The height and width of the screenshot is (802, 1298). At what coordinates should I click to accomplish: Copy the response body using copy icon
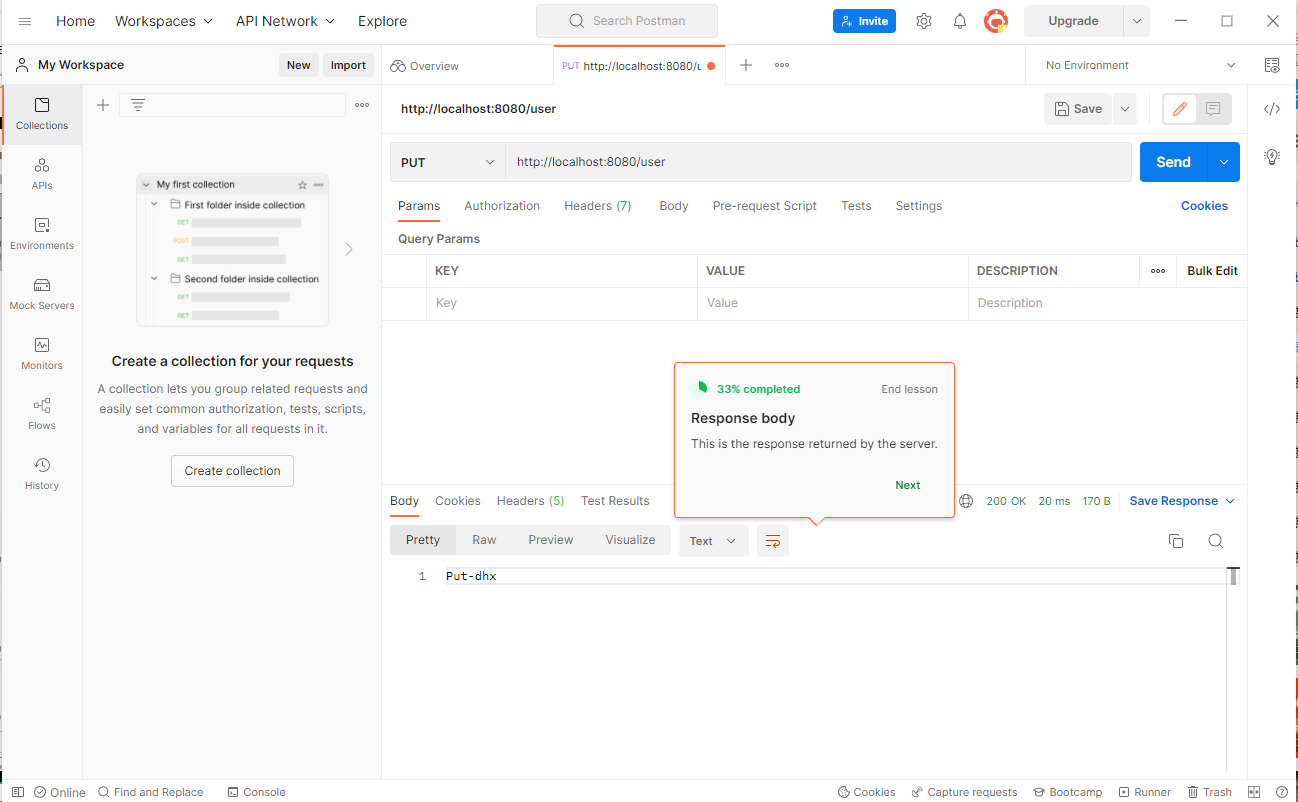(1176, 541)
